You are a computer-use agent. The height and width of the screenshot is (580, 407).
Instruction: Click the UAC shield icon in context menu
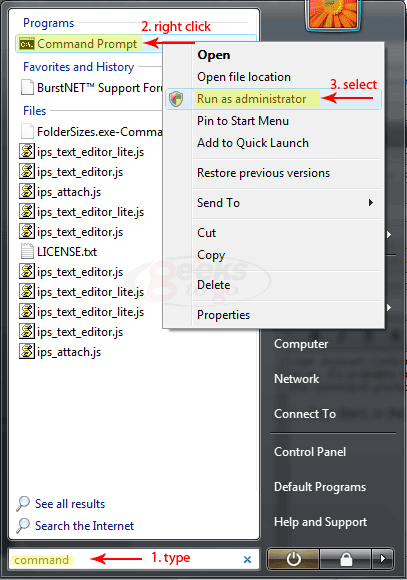pos(176,99)
